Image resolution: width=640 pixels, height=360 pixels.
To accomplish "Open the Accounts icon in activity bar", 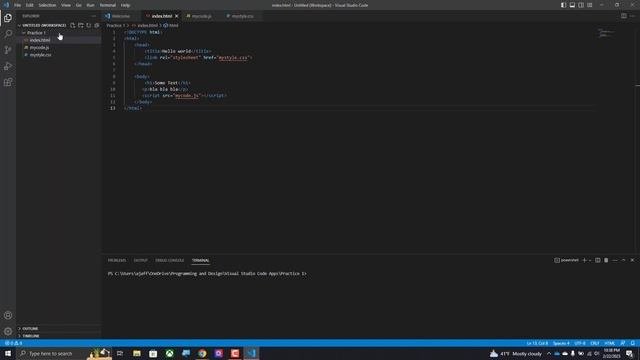I will click(8, 315).
